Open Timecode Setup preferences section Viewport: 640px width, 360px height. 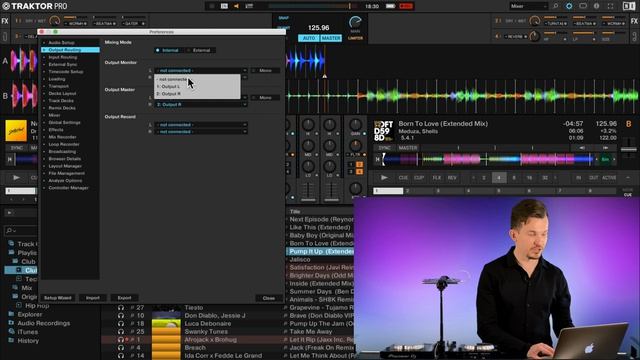click(66, 71)
